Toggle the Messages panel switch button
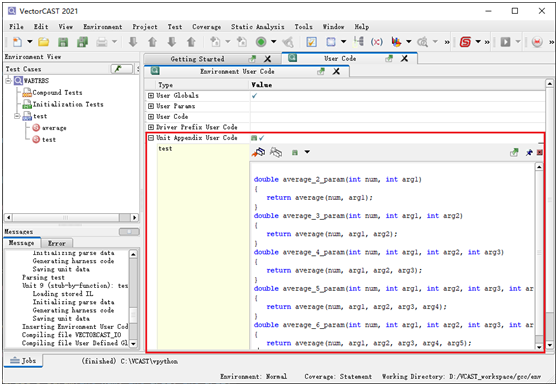558x386 pixels. (x=129, y=232)
